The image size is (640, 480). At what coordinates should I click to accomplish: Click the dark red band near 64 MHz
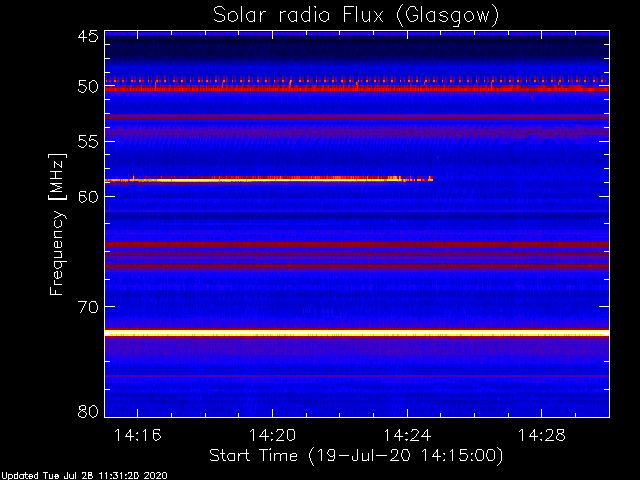357,245
